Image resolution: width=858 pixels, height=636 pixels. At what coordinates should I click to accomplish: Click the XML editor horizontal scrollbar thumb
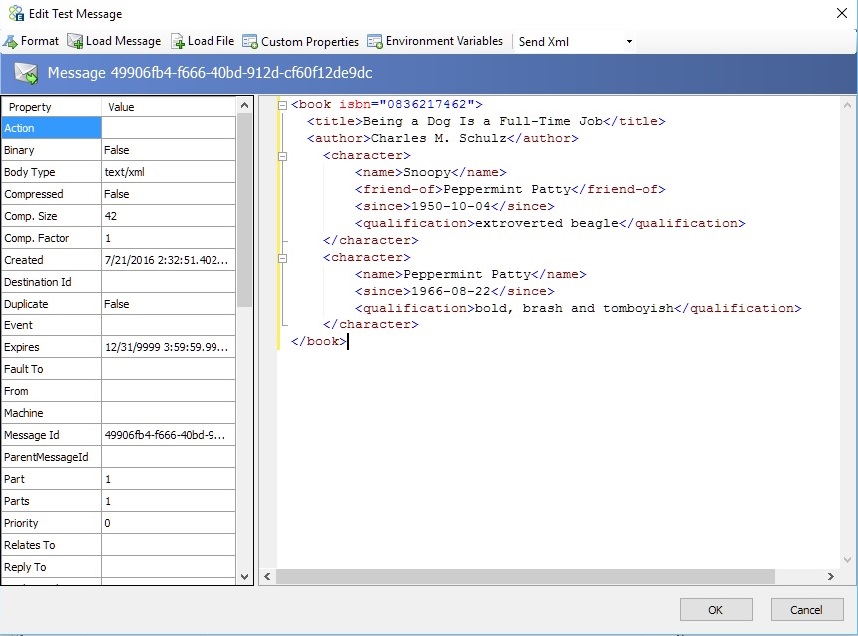(525, 576)
